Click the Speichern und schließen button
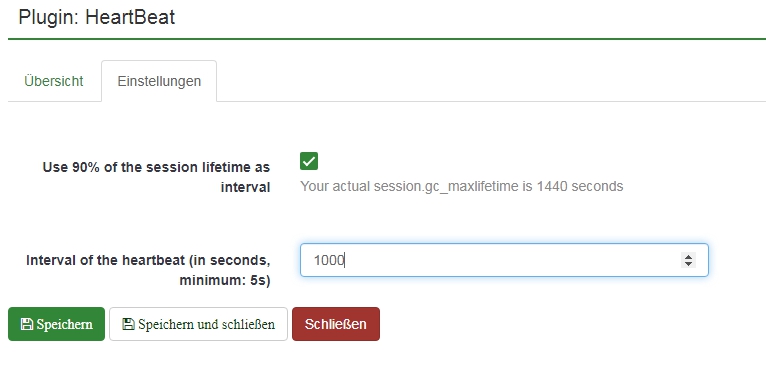Viewport: 766px width, 375px height. click(x=198, y=324)
